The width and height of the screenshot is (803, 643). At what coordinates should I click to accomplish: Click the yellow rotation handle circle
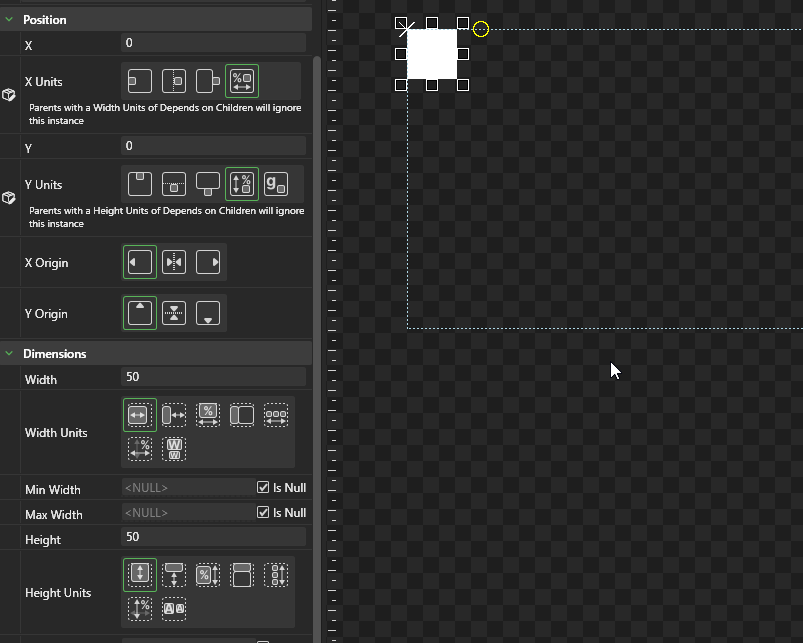481,29
